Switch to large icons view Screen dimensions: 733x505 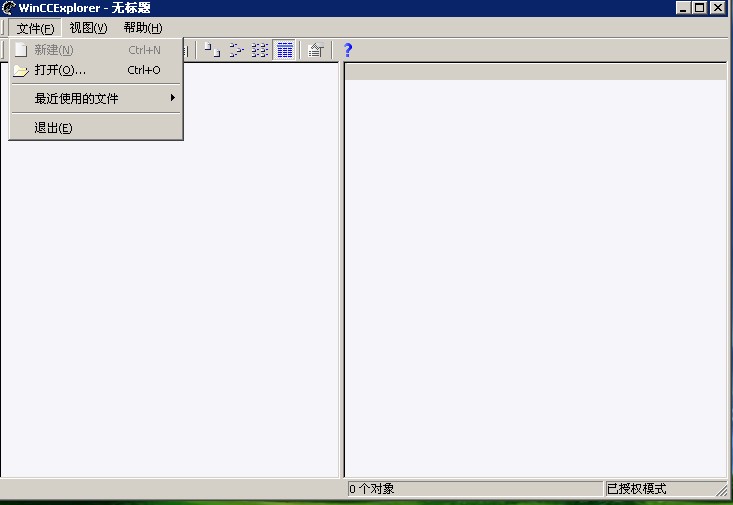click(x=212, y=49)
